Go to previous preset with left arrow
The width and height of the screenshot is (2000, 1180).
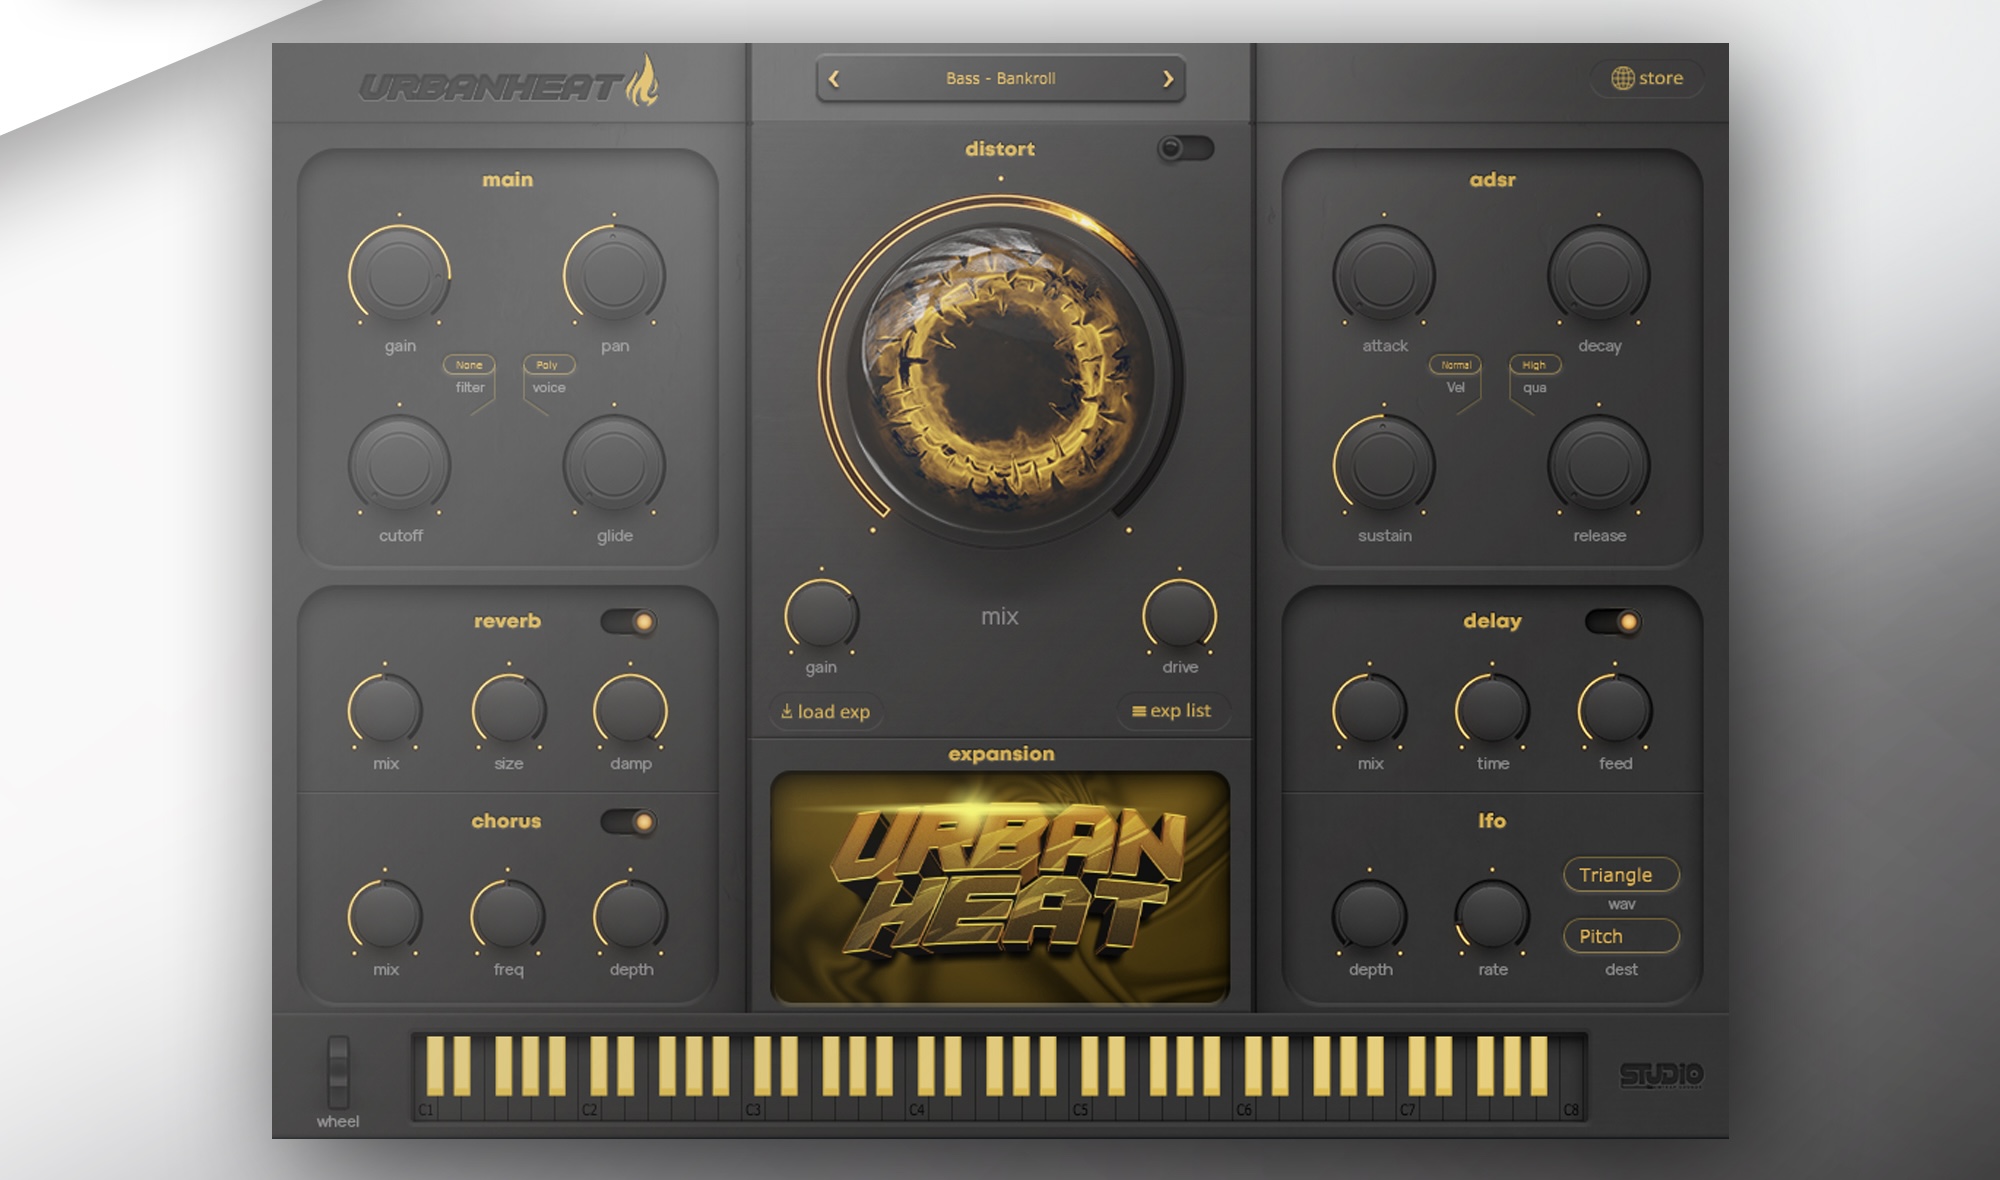(x=834, y=79)
